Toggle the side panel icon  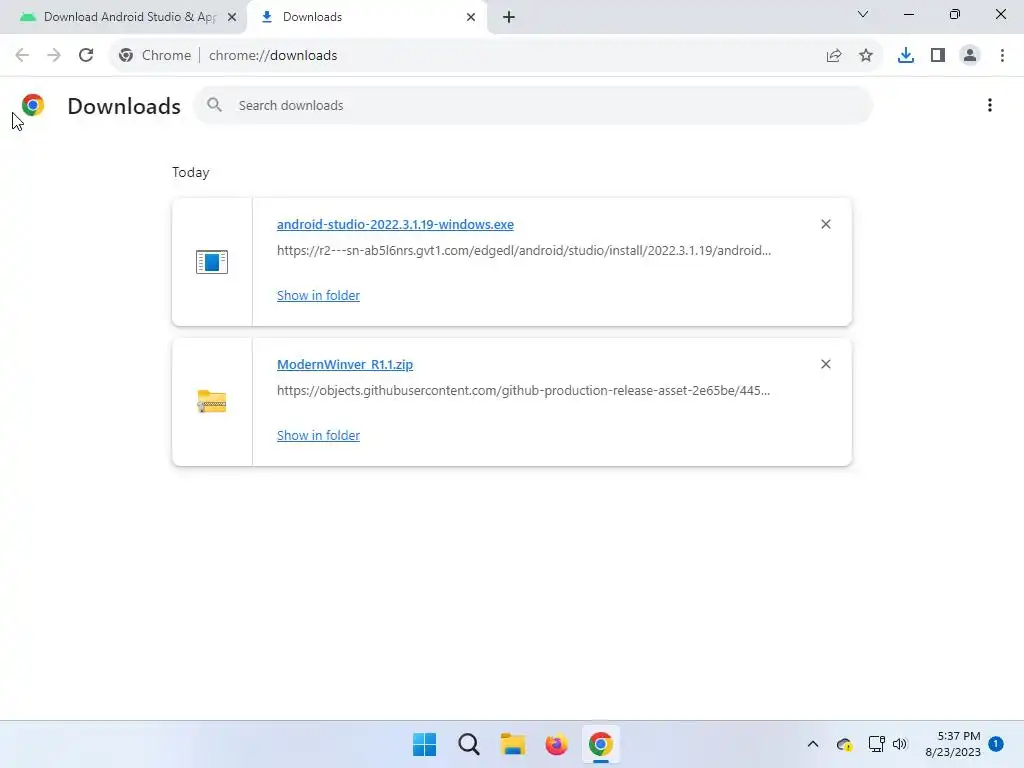coord(938,56)
